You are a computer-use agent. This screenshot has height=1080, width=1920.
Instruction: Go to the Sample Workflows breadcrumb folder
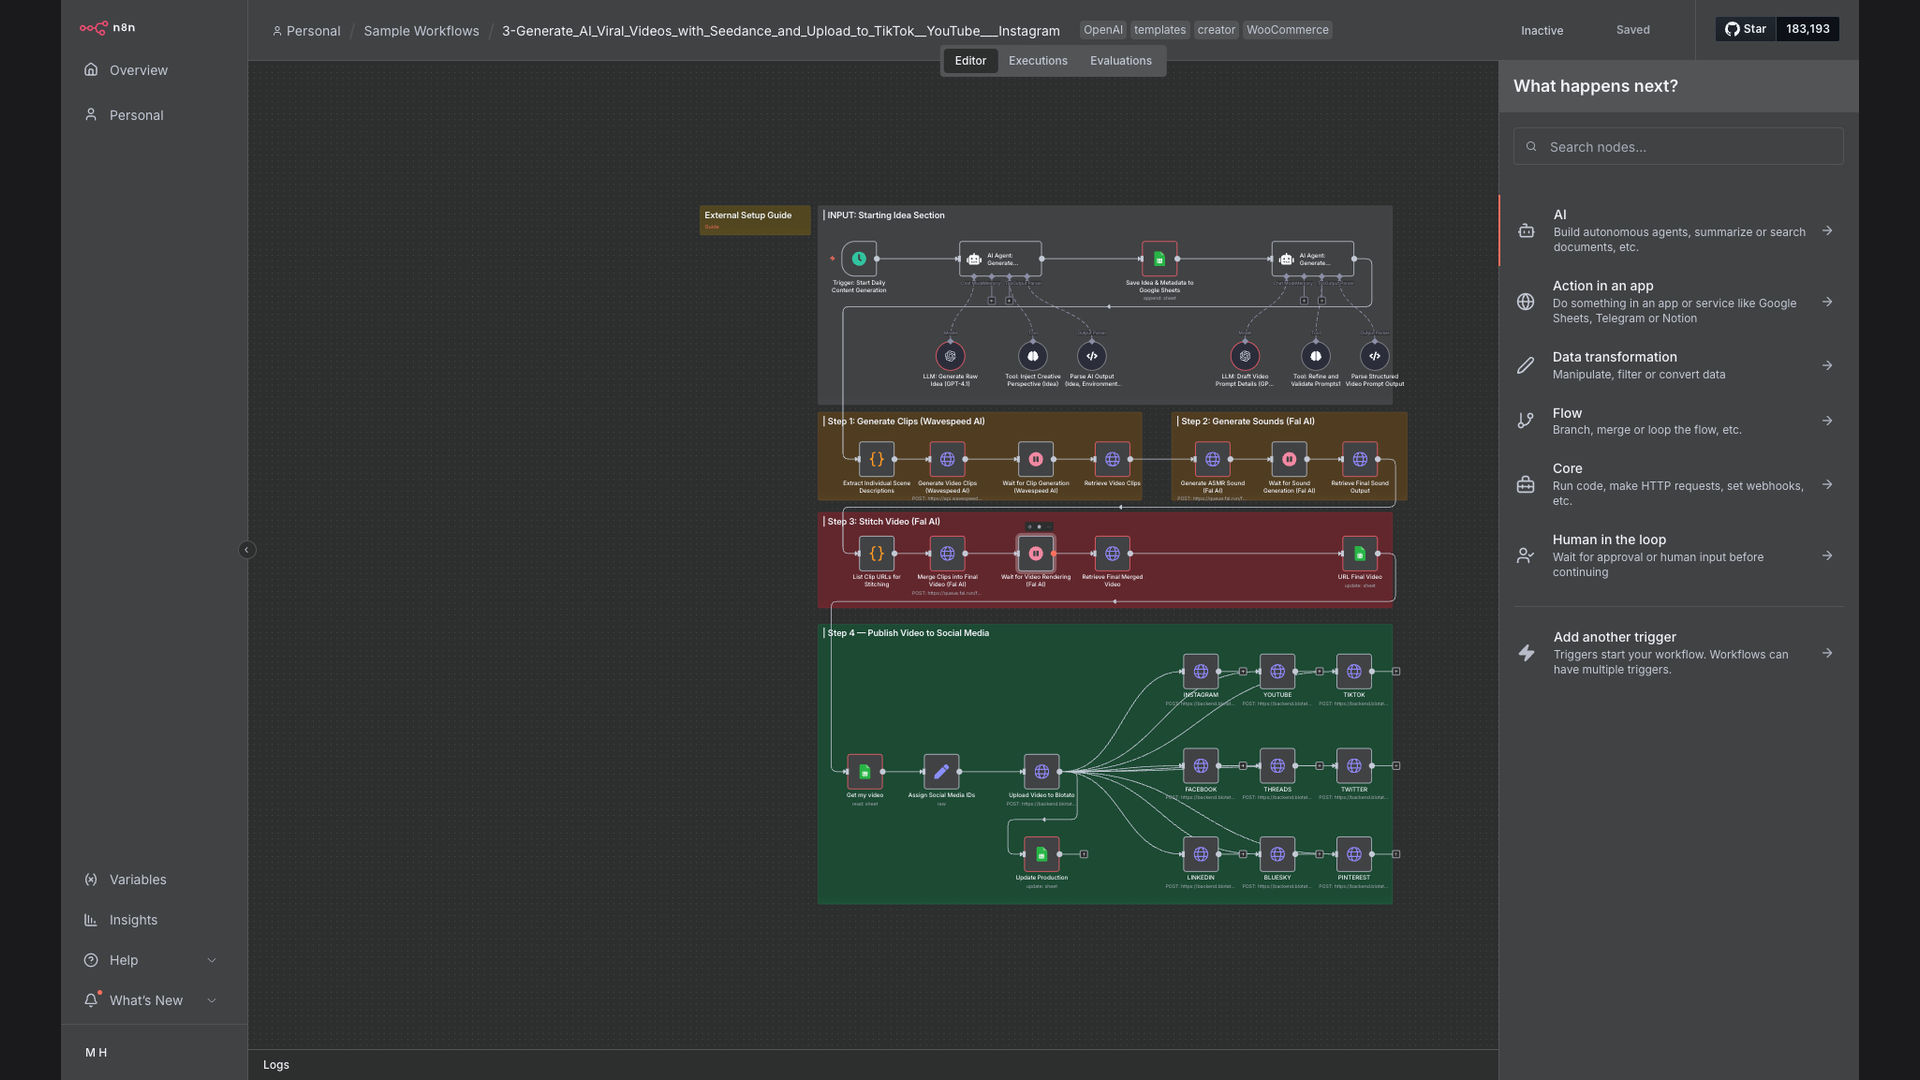(421, 31)
